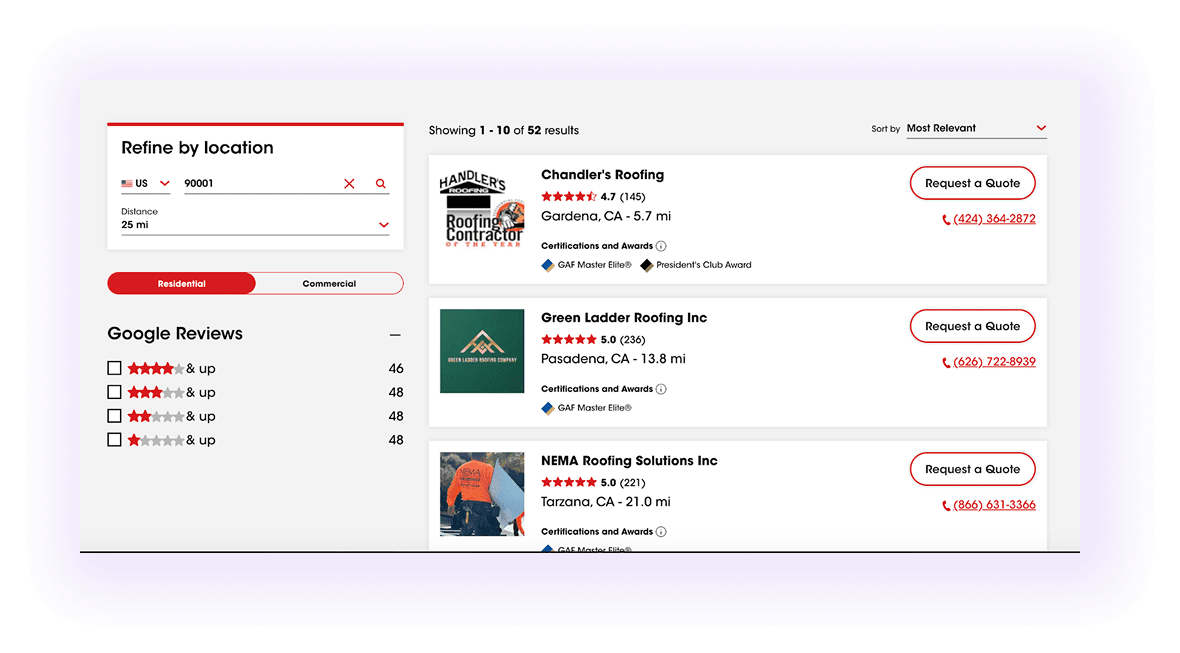Viewport: 1180px width, 653px height.
Task: Click the red search magnifier icon
Action: tap(381, 184)
